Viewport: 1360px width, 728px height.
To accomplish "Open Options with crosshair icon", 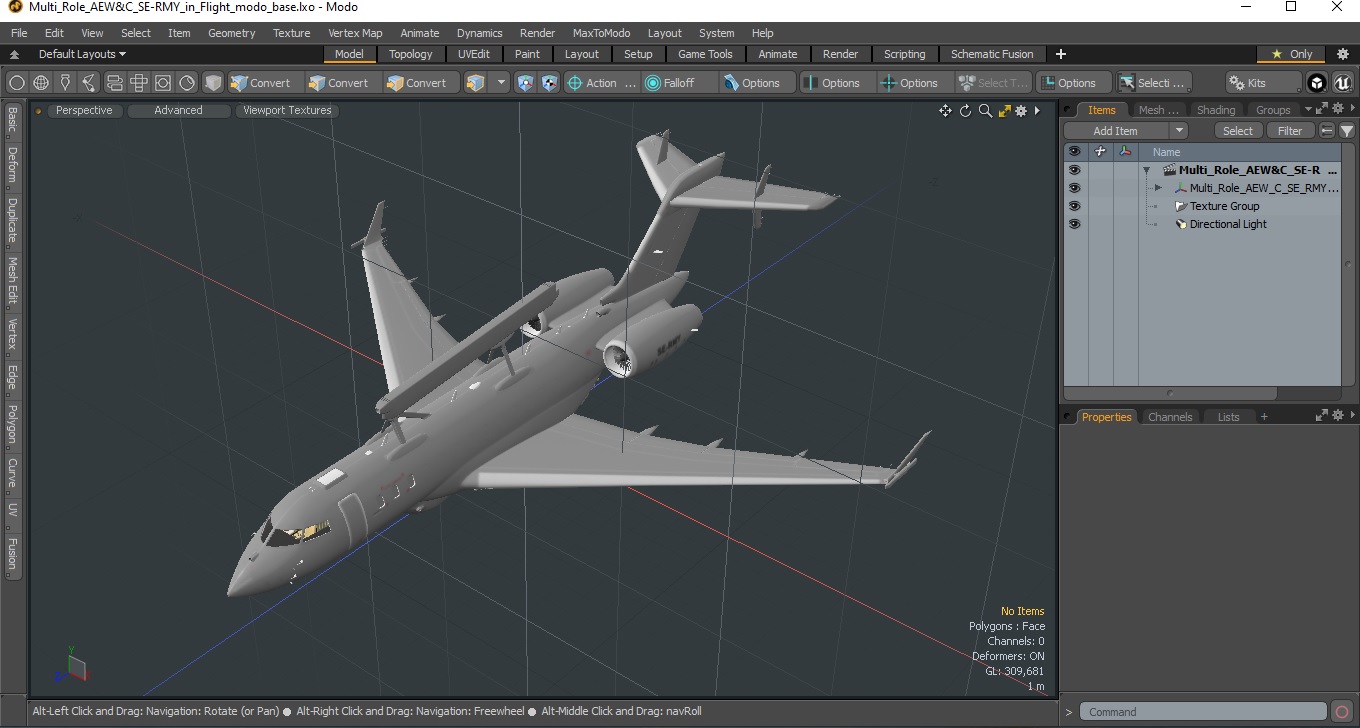I will 914,83.
